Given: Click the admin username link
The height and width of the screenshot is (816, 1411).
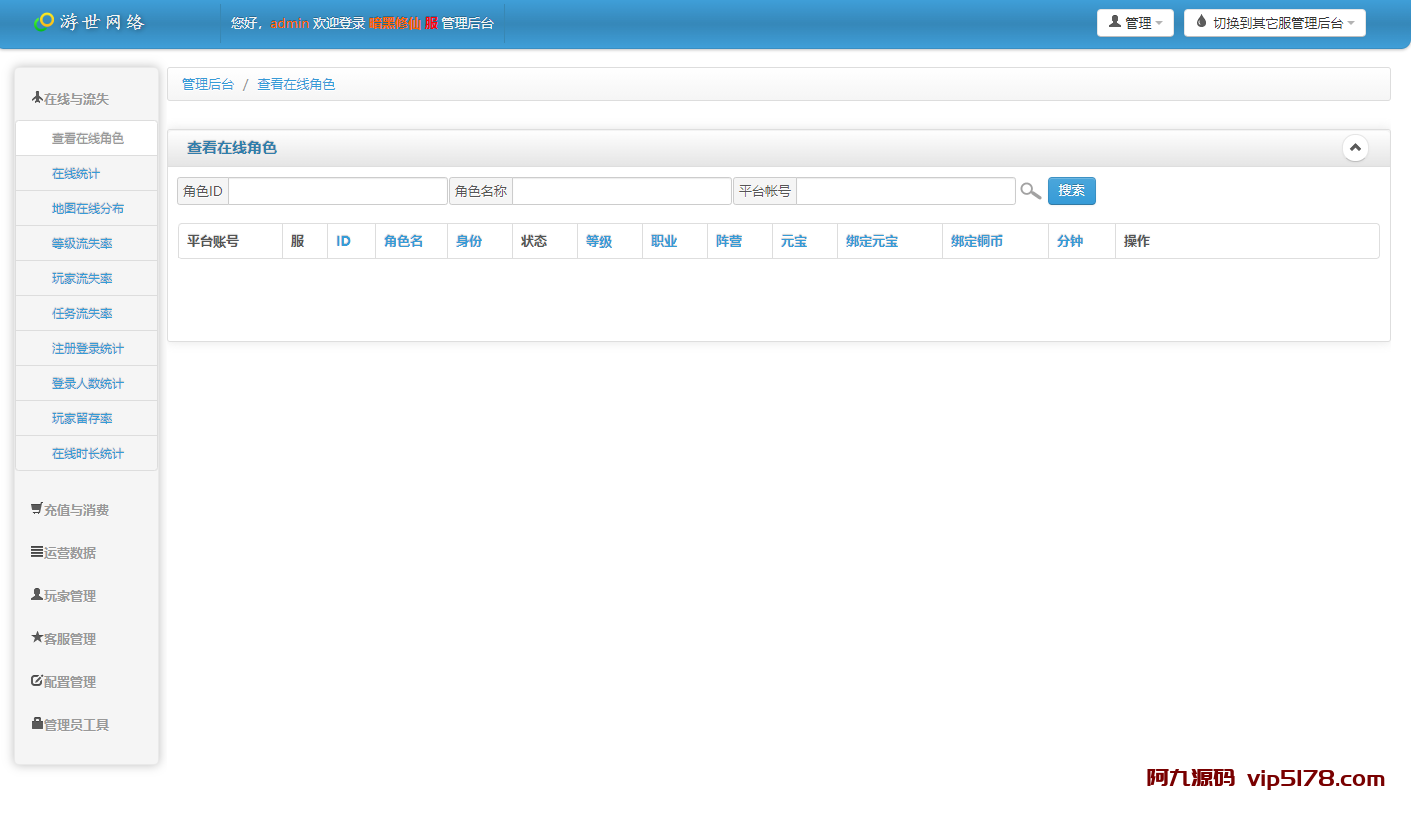Looking at the screenshot, I should (290, 23).
